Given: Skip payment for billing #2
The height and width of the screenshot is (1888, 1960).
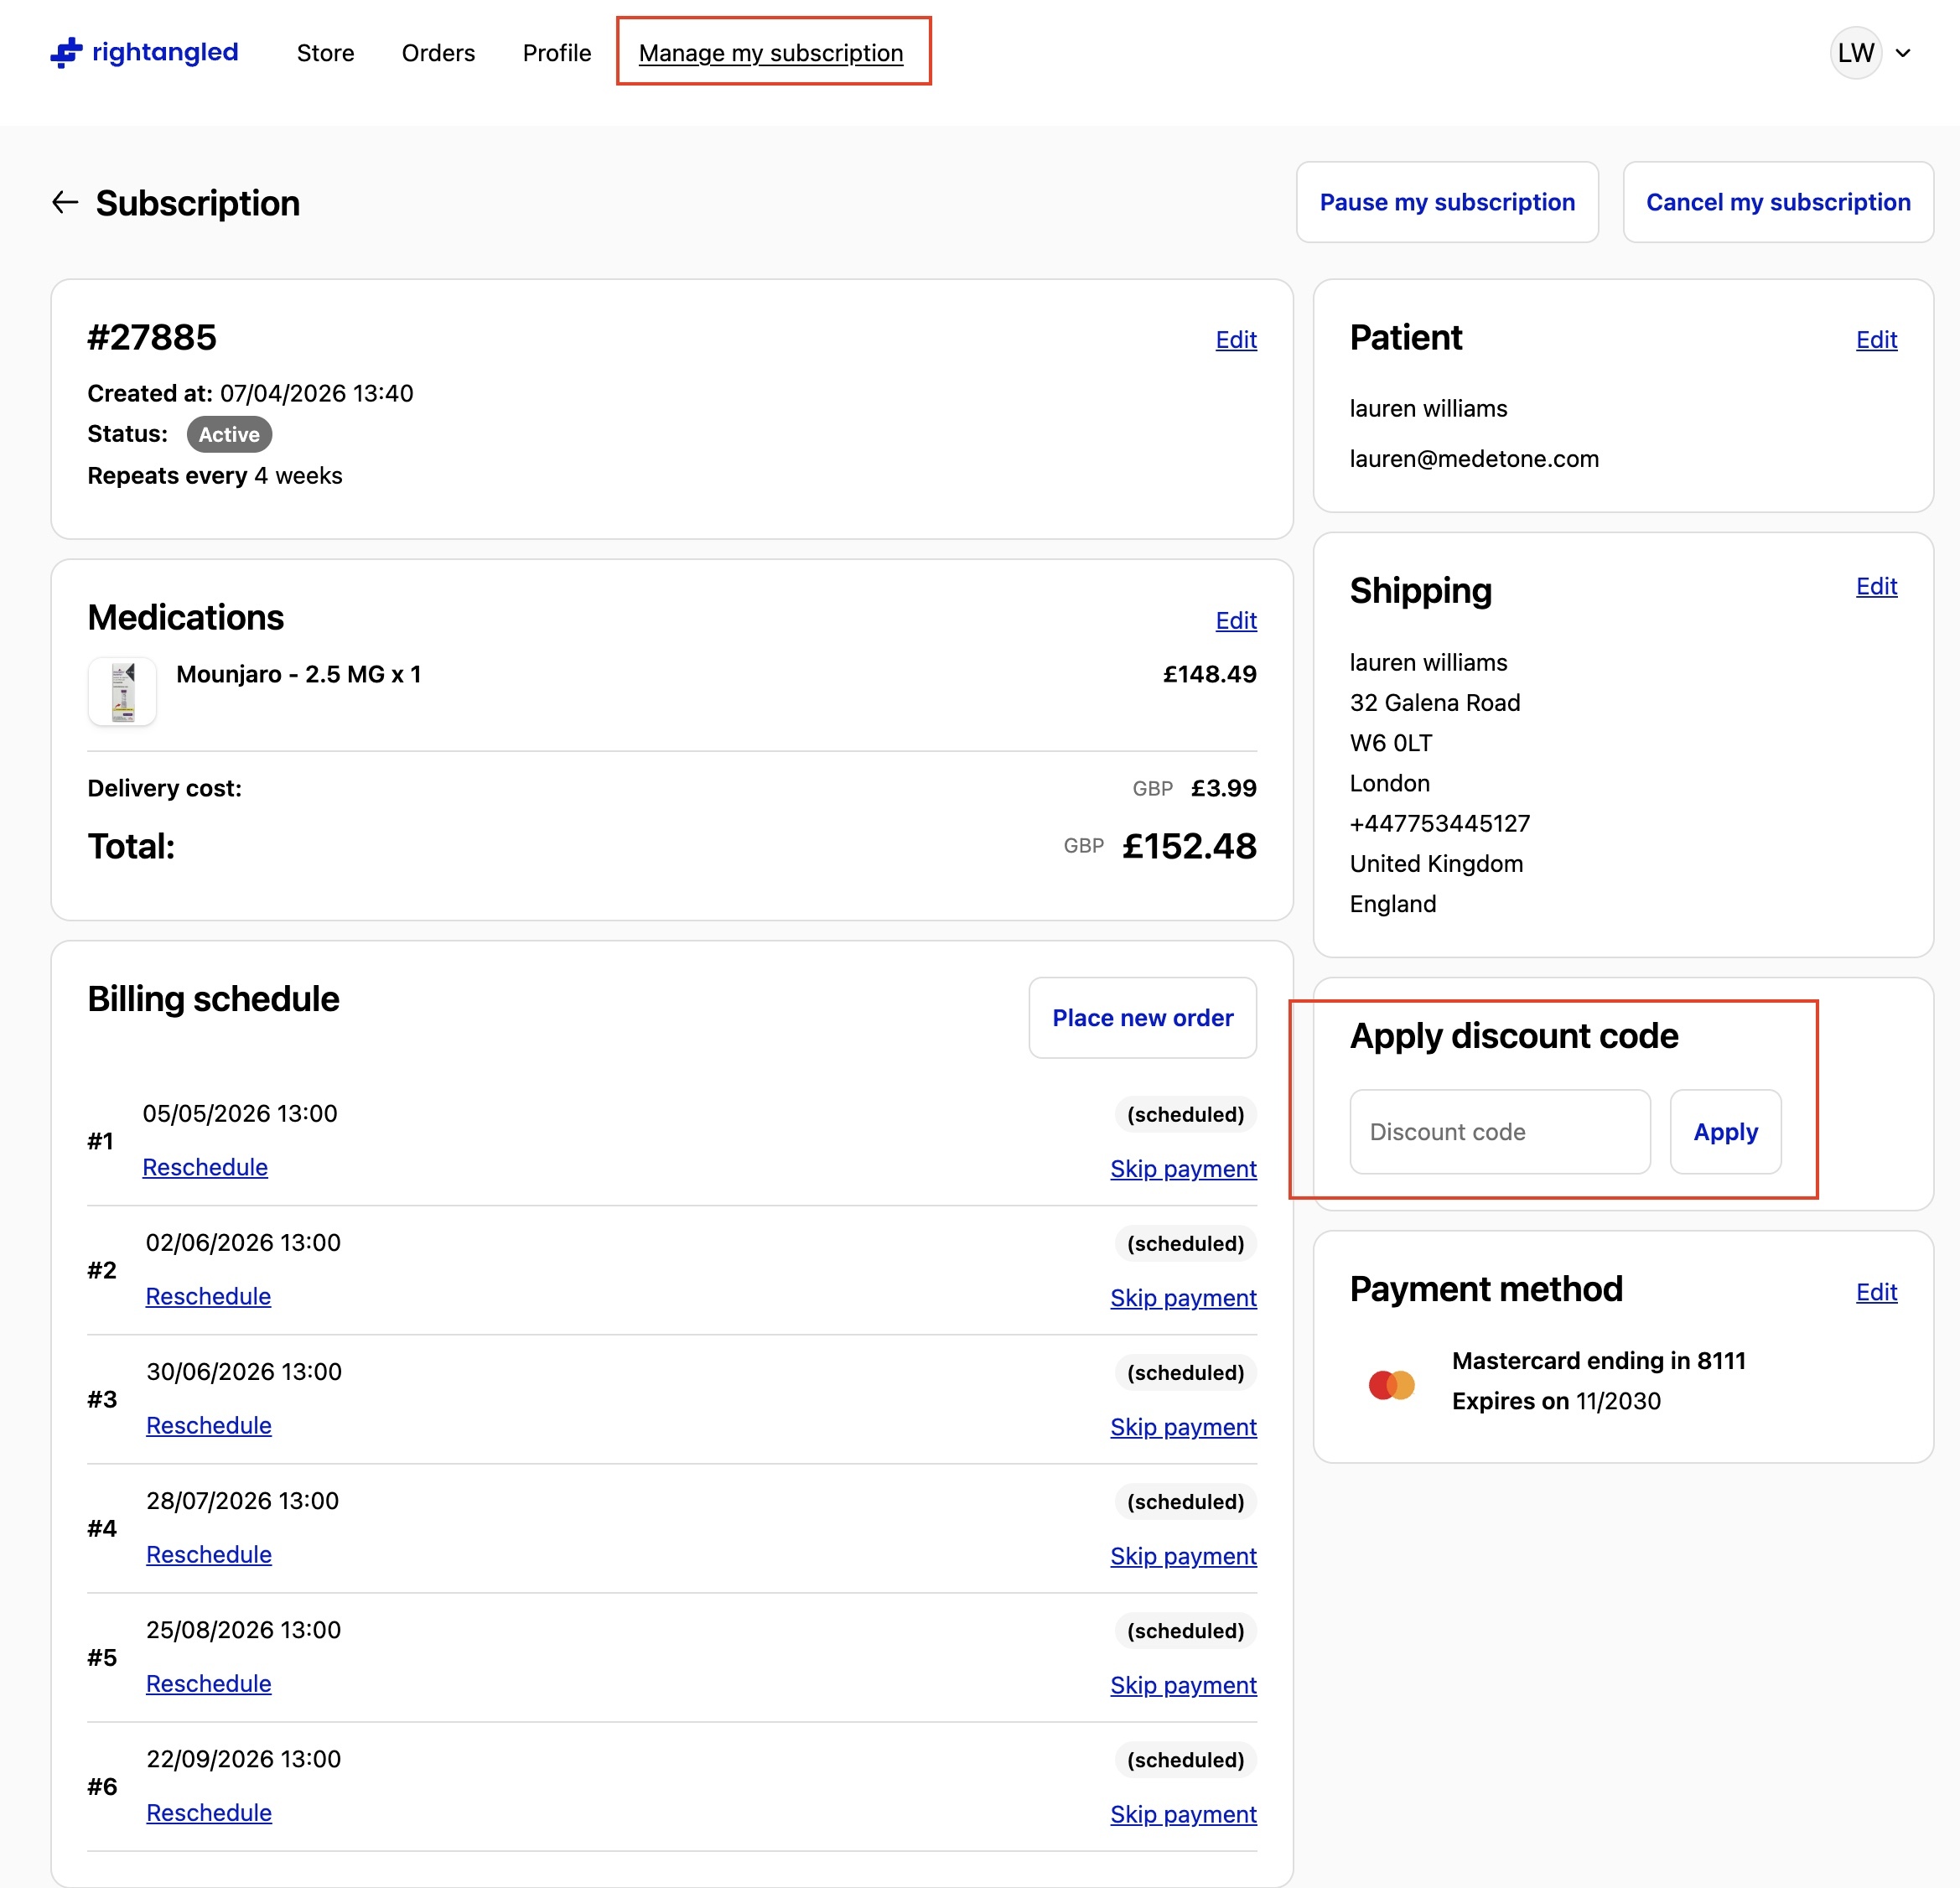Looking at the screenshot, I should (1183, 1298).
